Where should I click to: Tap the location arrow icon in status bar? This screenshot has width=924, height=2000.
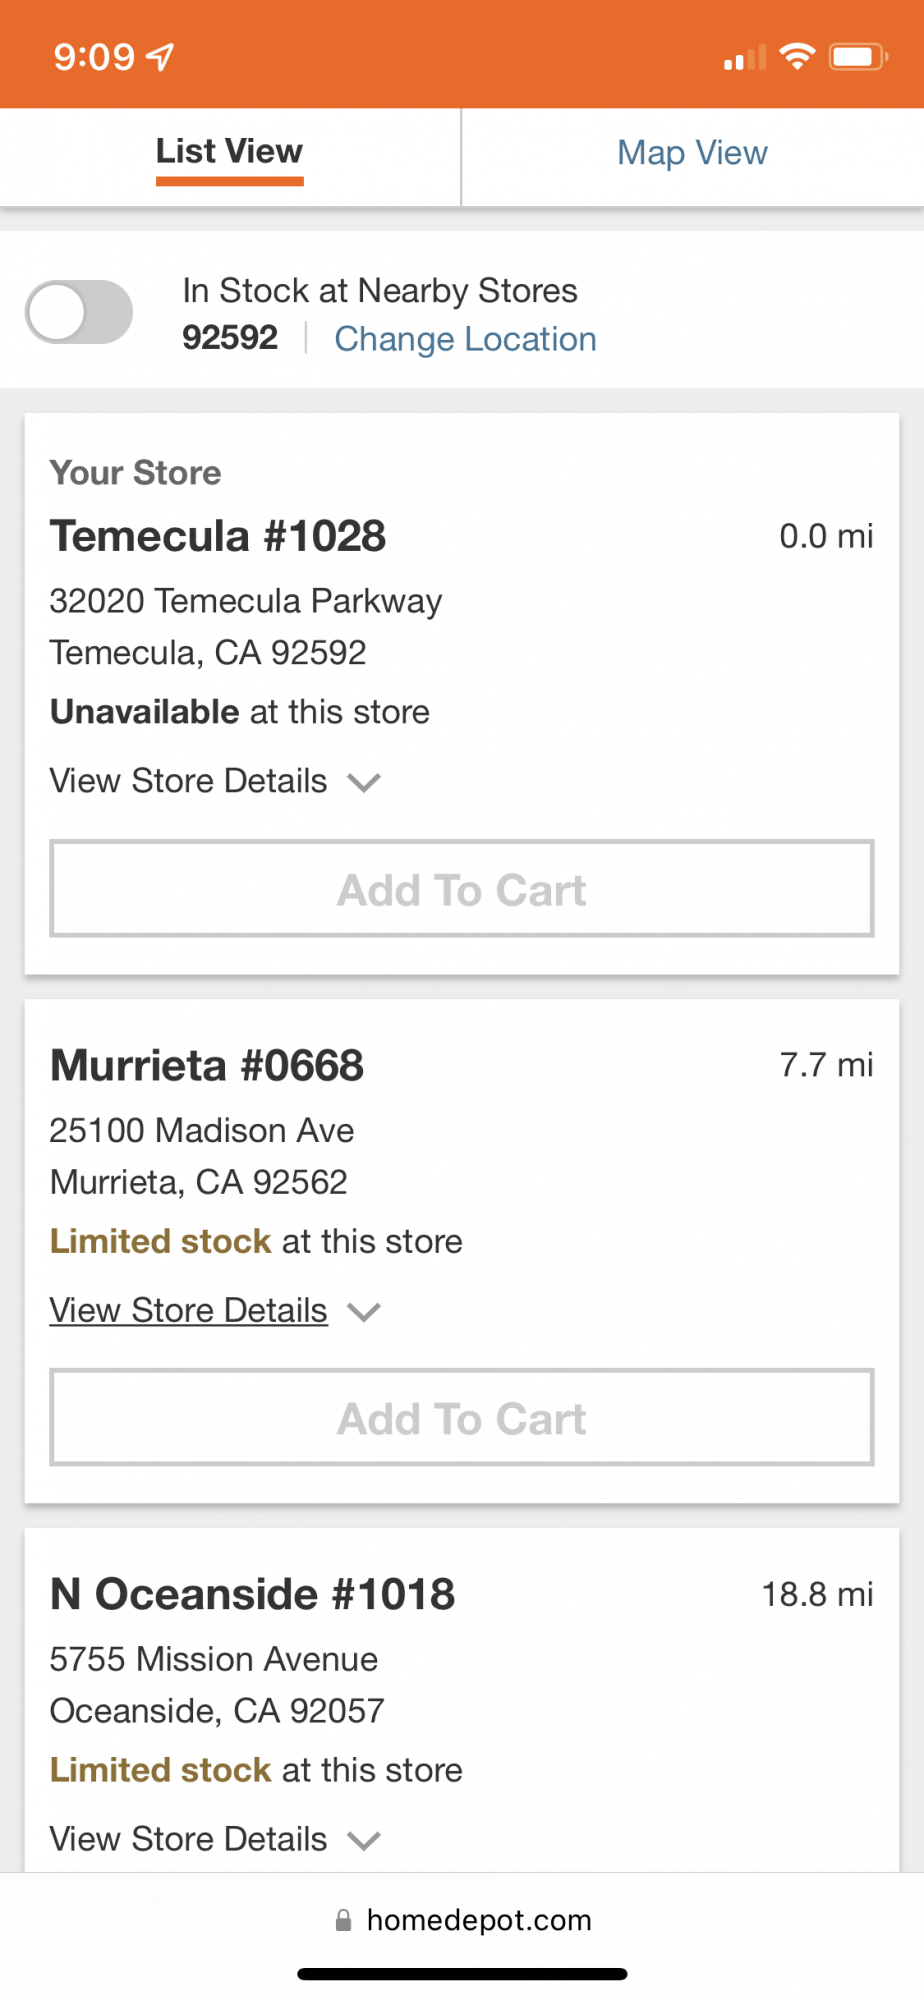[x=160, y=57]
